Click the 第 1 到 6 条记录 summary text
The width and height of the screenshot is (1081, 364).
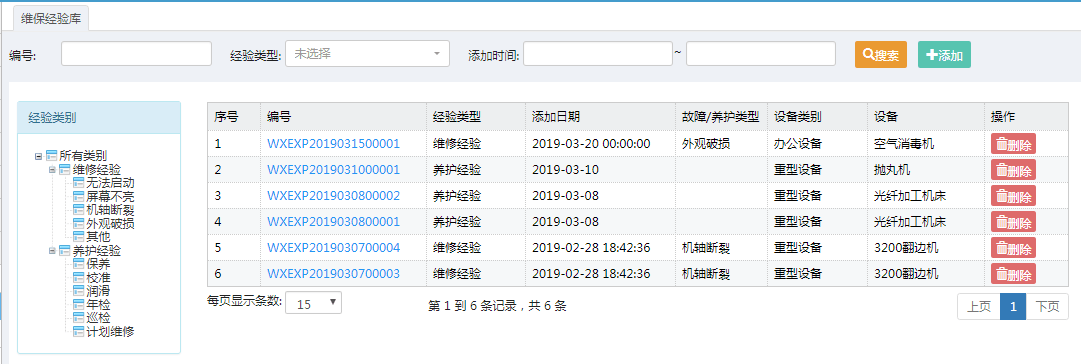point(497,306)
